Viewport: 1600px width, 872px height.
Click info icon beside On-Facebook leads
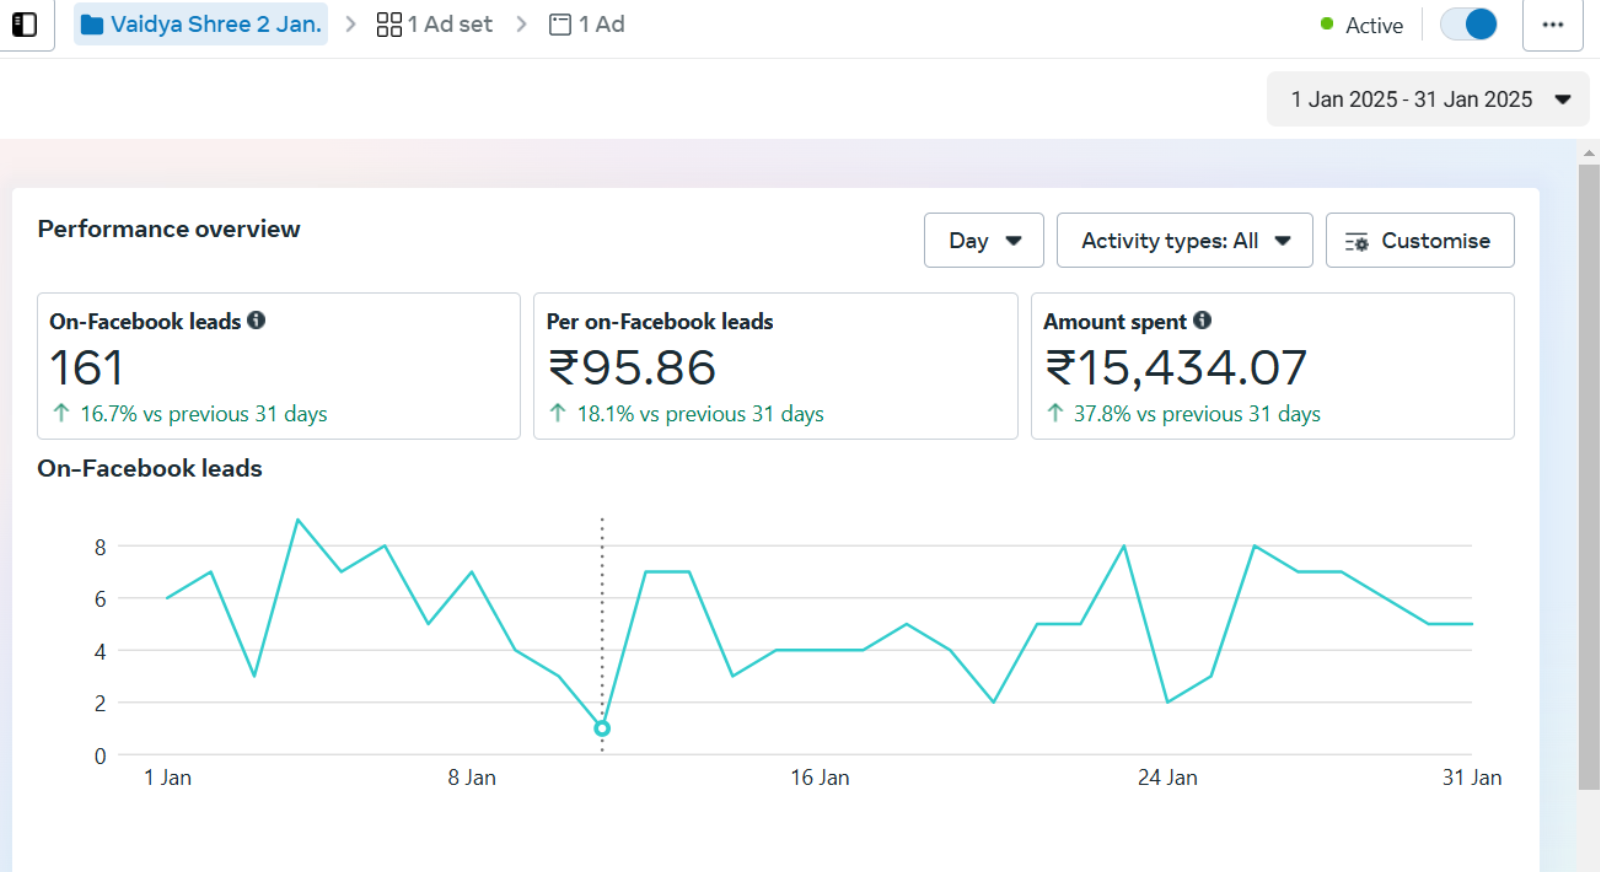pyautogui.click(x=256, y=320)
